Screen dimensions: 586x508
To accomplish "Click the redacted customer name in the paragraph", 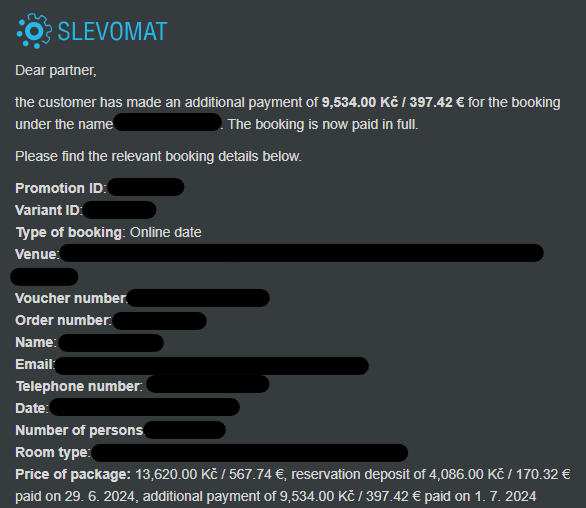I will [167, 122].
